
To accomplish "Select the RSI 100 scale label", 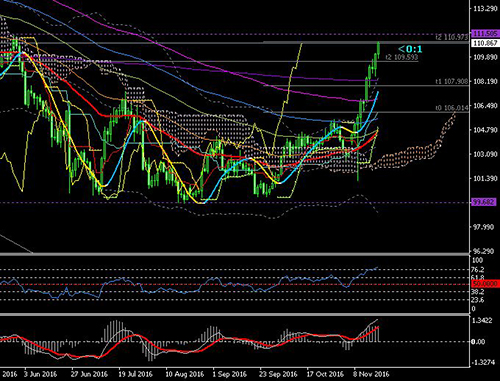I will point(477,260).
